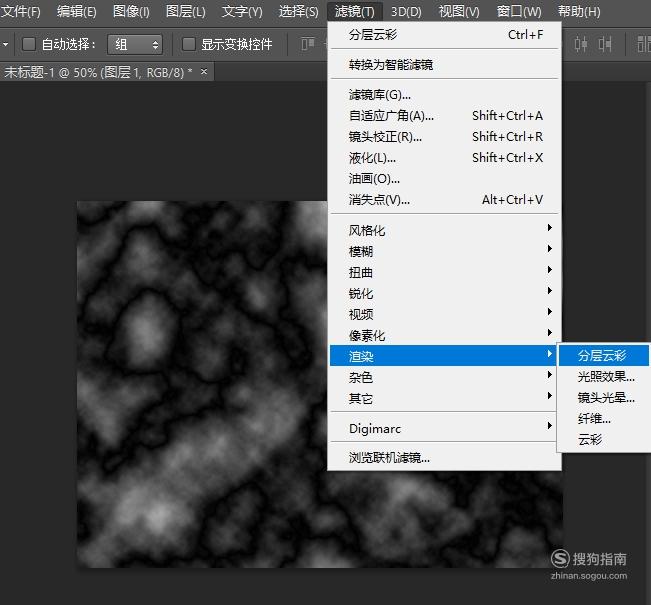Apply last filter 分层云彩 Ctrl+F
This screenshot has height=605, width=651.
pos(445,34)
